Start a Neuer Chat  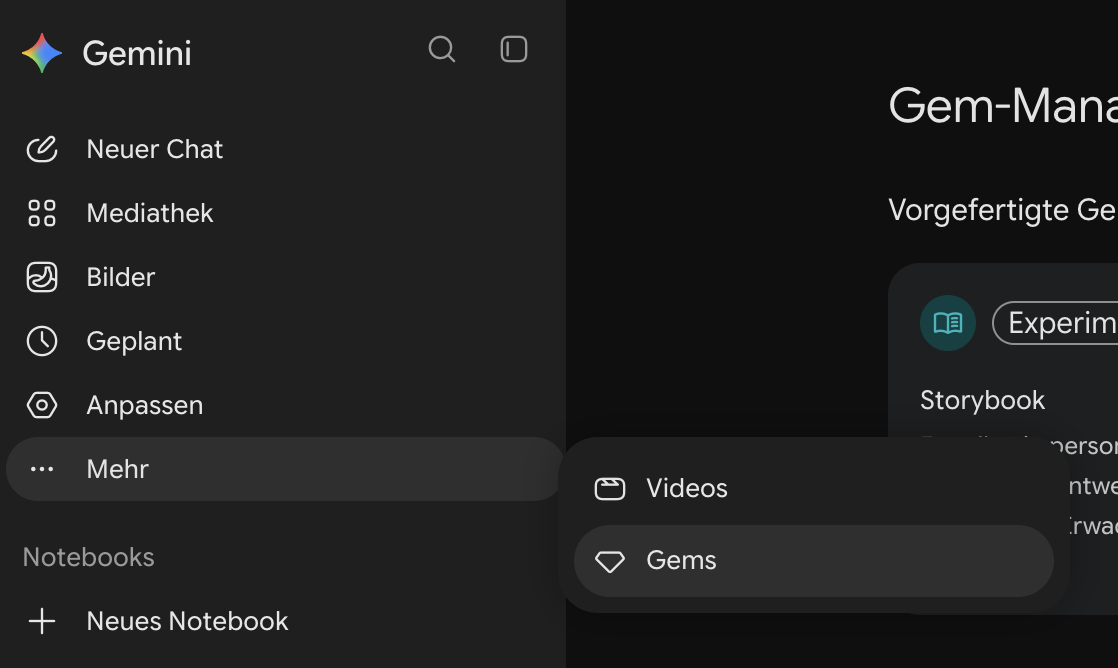(285, 149)
